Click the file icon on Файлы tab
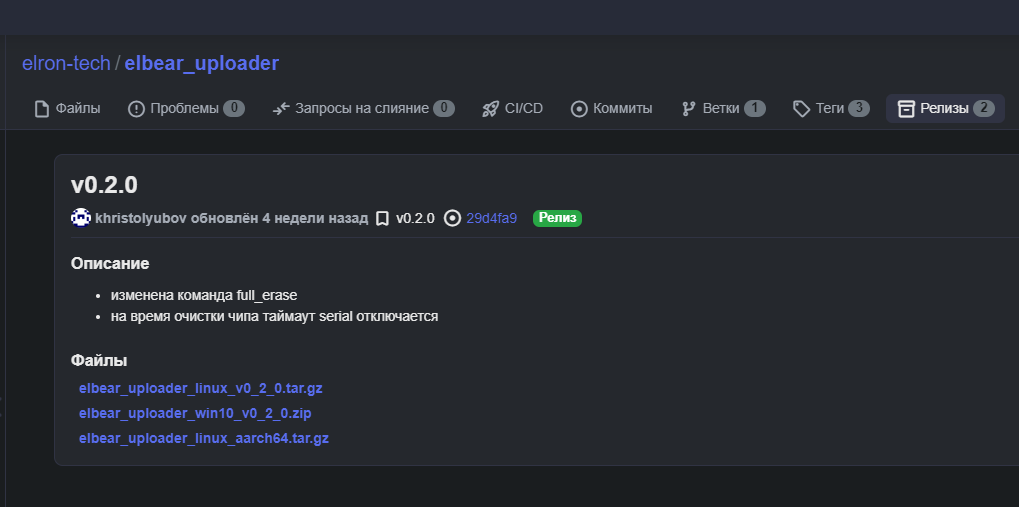 42,109
